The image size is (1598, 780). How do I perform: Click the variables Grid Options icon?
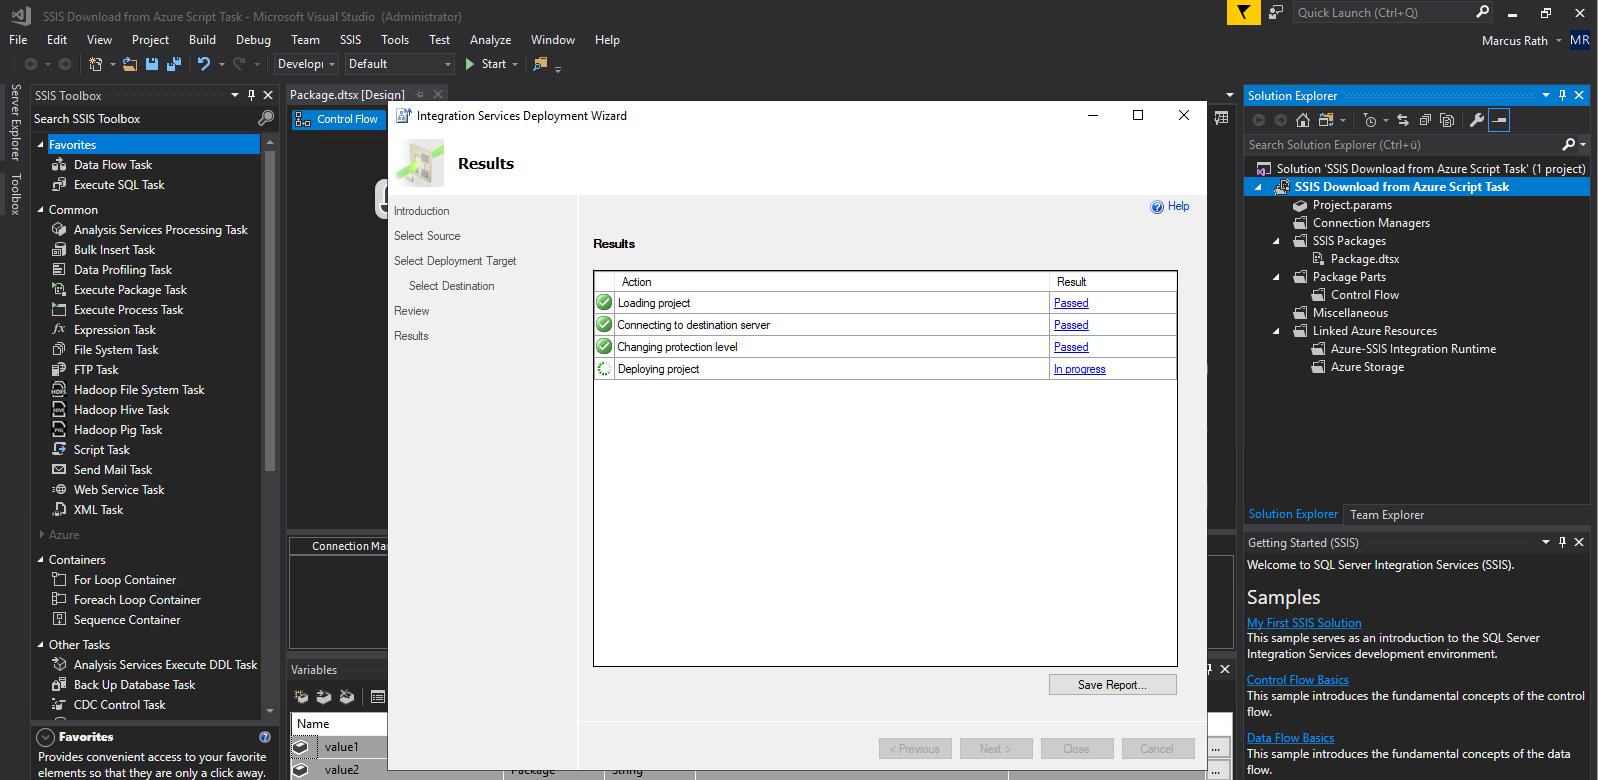click(x=378, y=697)
